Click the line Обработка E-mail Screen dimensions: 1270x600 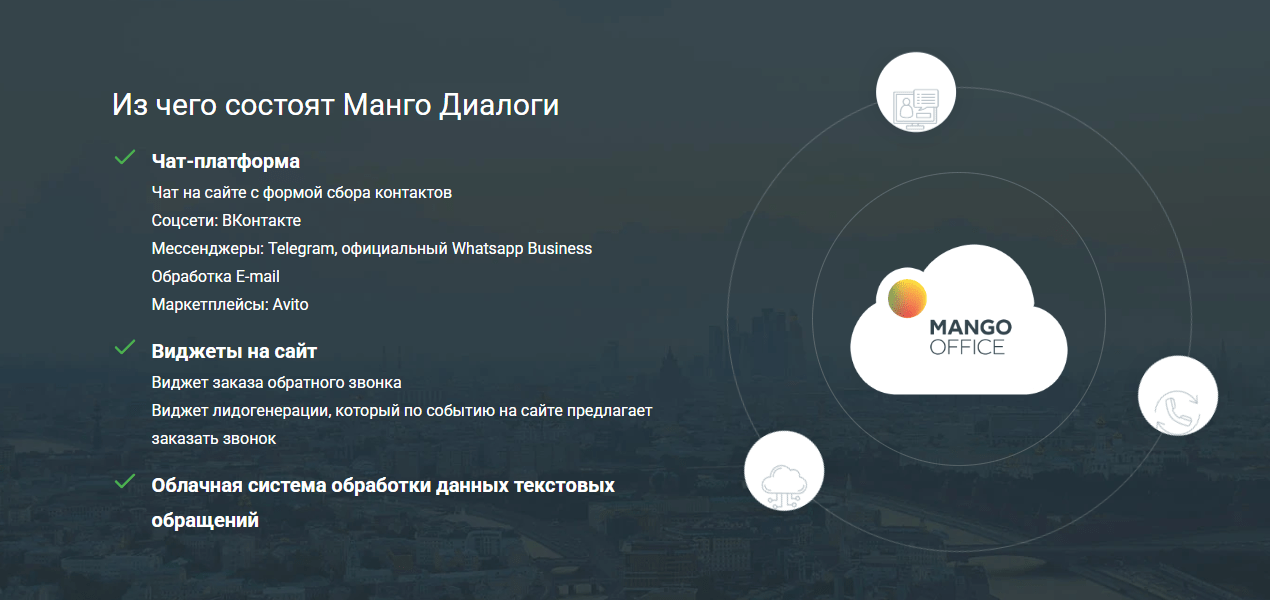216,276
